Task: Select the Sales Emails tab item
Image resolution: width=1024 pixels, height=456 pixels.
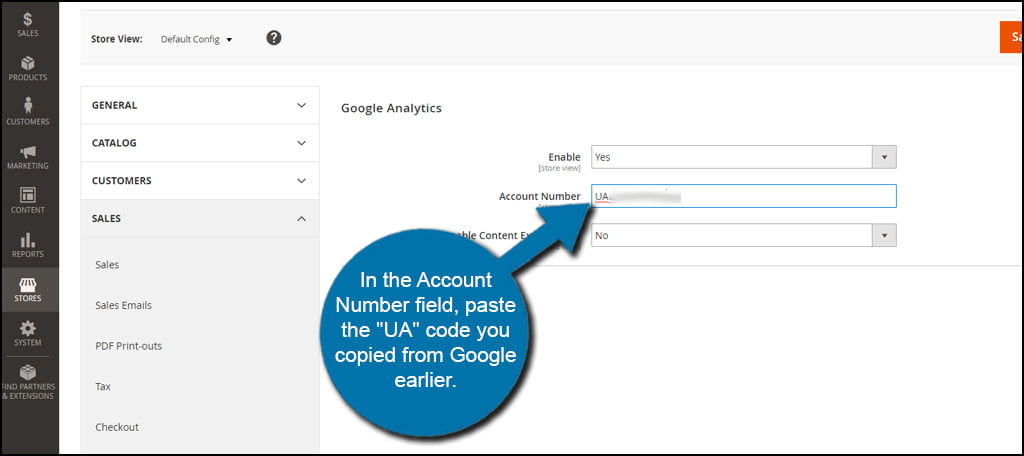Action: (123, 305)
